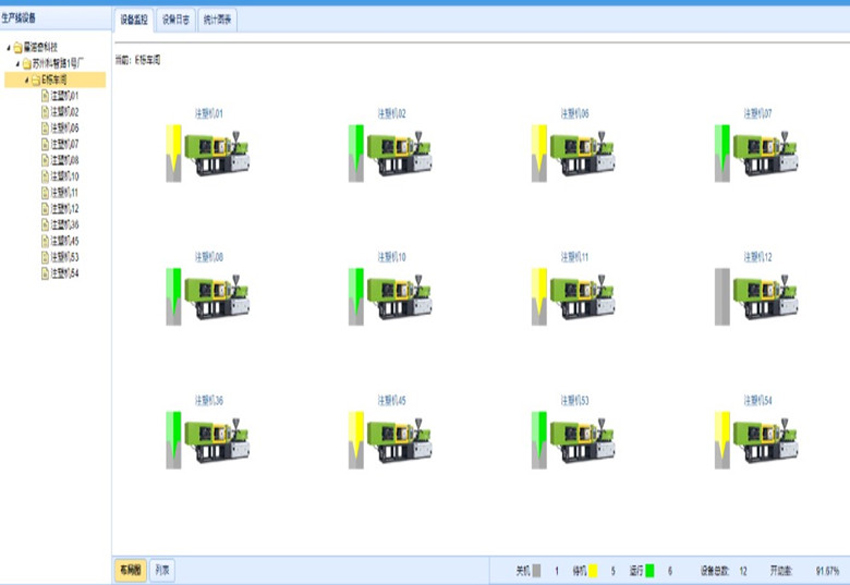The image size is (850, 585).
Task: Click the 注塑机12 machine picture
Action: [x=765, y=297]
